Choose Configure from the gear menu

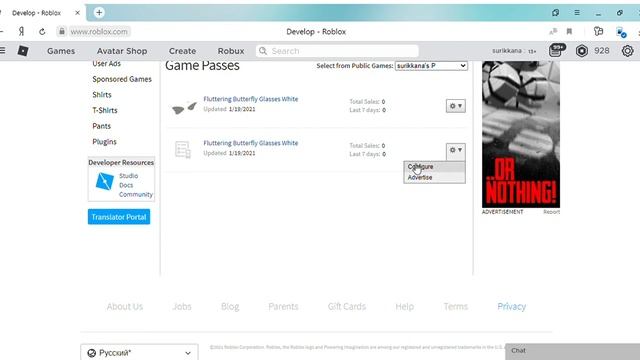434,167
